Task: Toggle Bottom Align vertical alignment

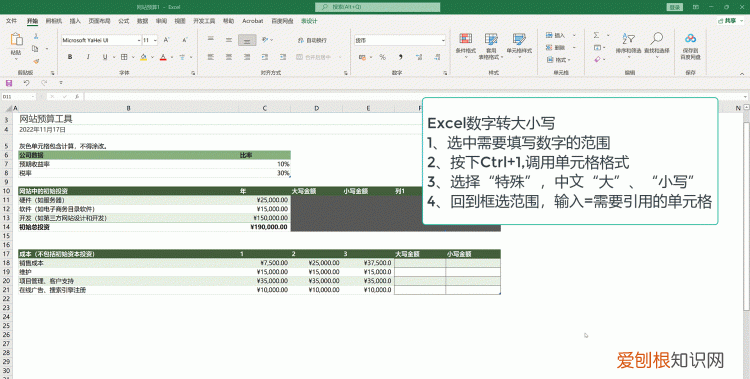Action: 247,41
